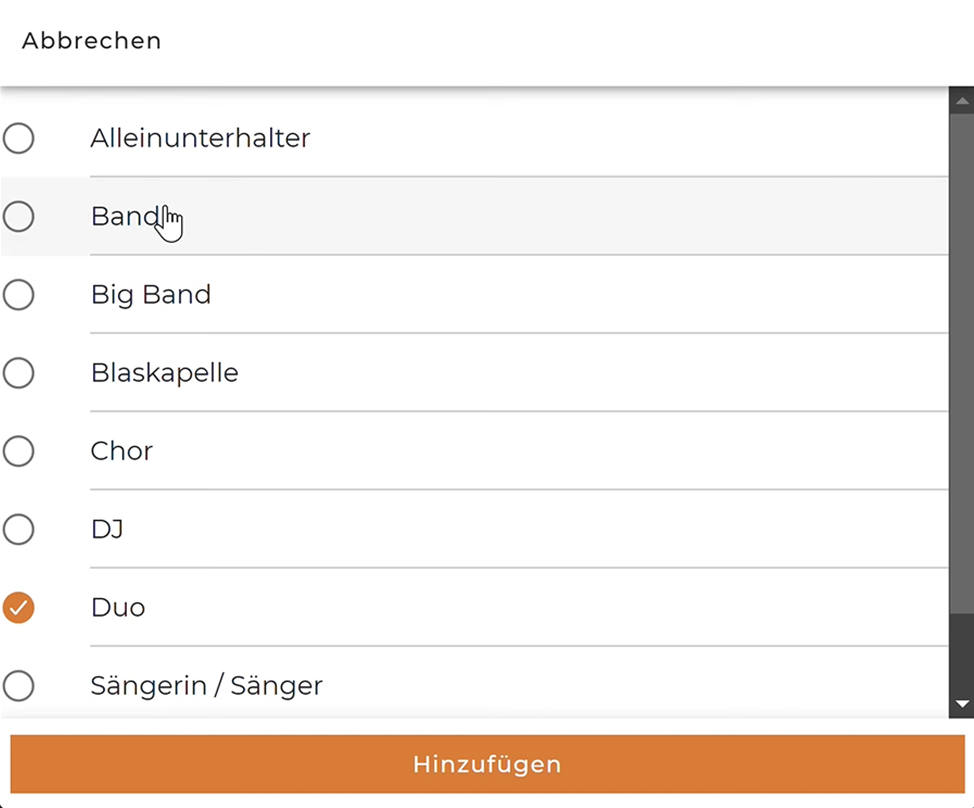974x808 pixels.
Task: Choose the Chor list label
Action: [x=122, y=451]
